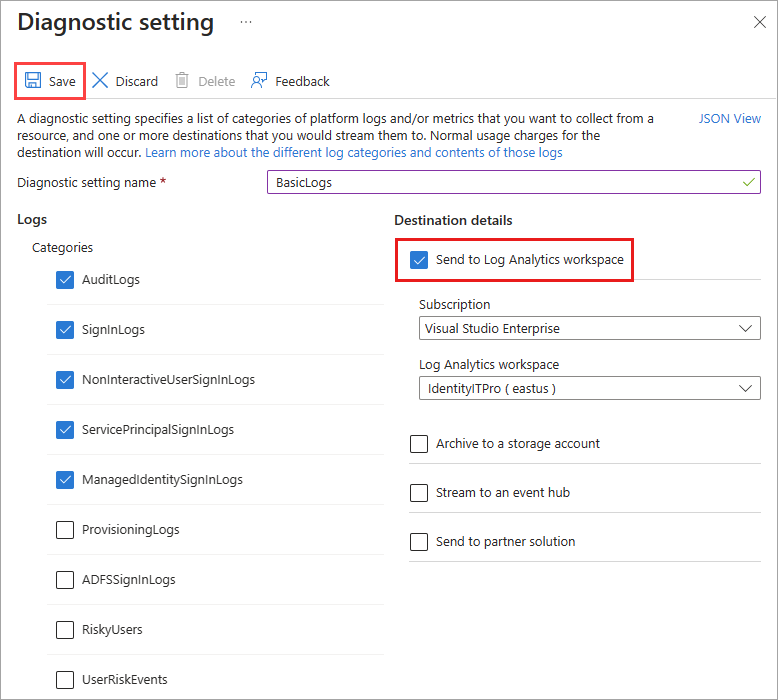Click the Discard X icon

[x=101, y=81]
